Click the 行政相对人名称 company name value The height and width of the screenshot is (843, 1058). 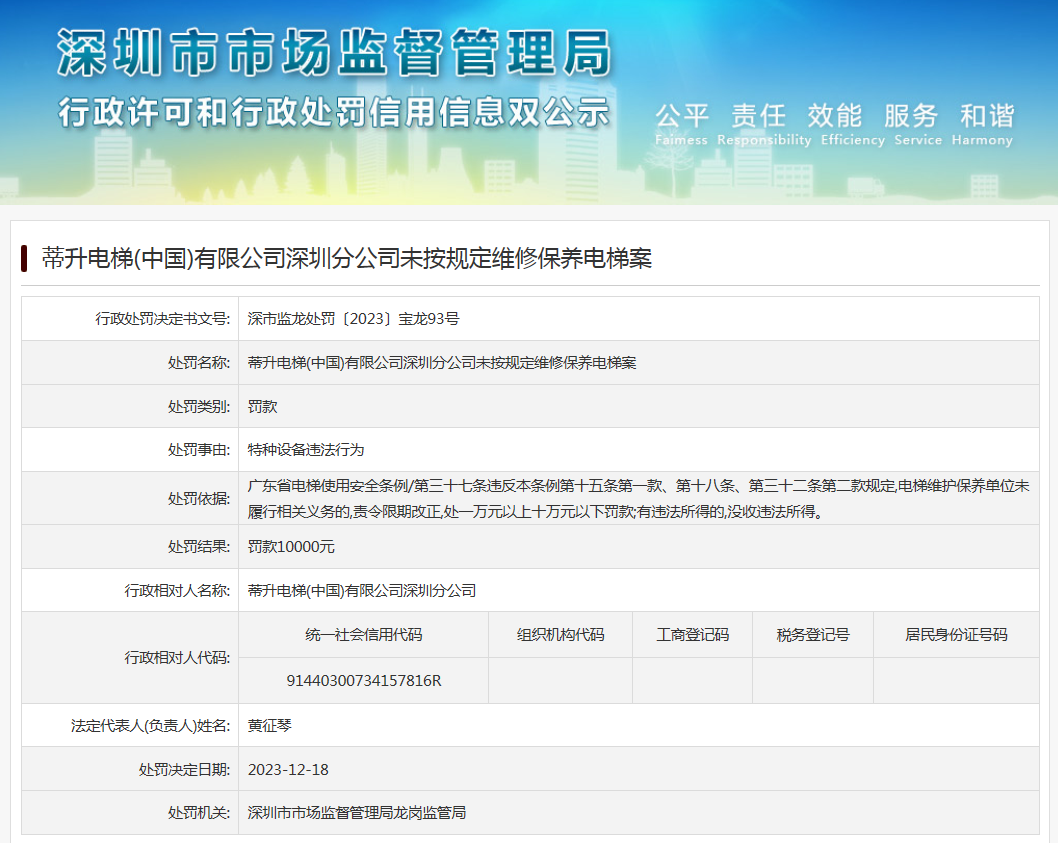click(362, 591)
